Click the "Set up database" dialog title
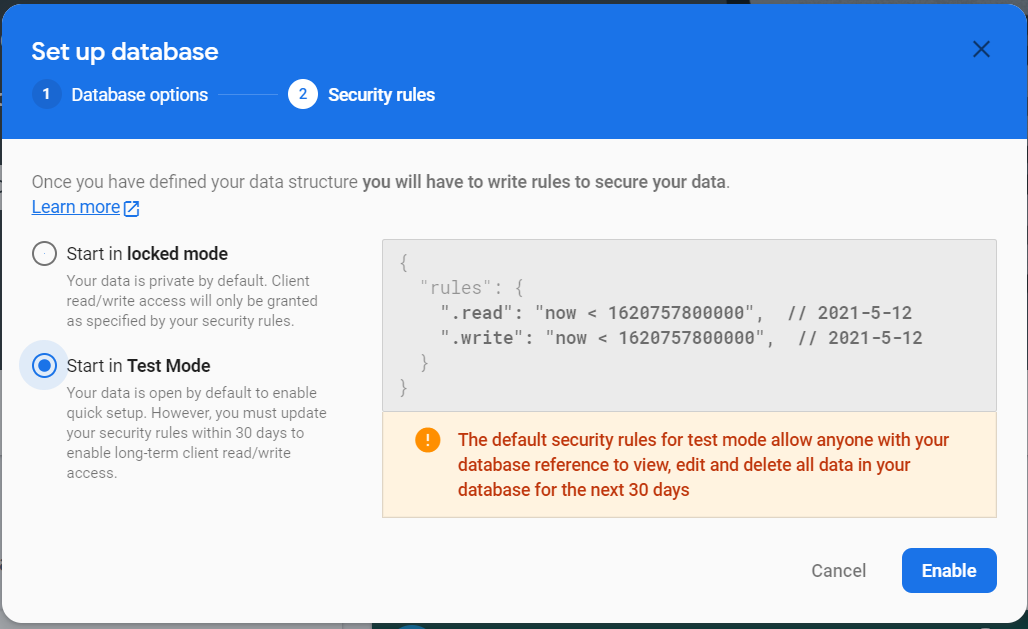 pyautogui.click(x=125, y=51)
